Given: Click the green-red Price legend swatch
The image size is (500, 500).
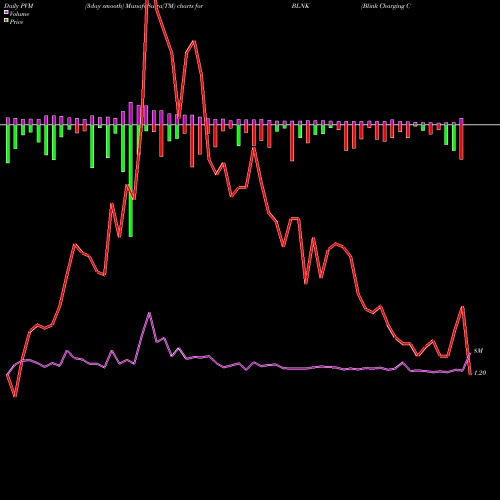Looking at the screenshot, I should pyautogui.click(x=6, y=21).
